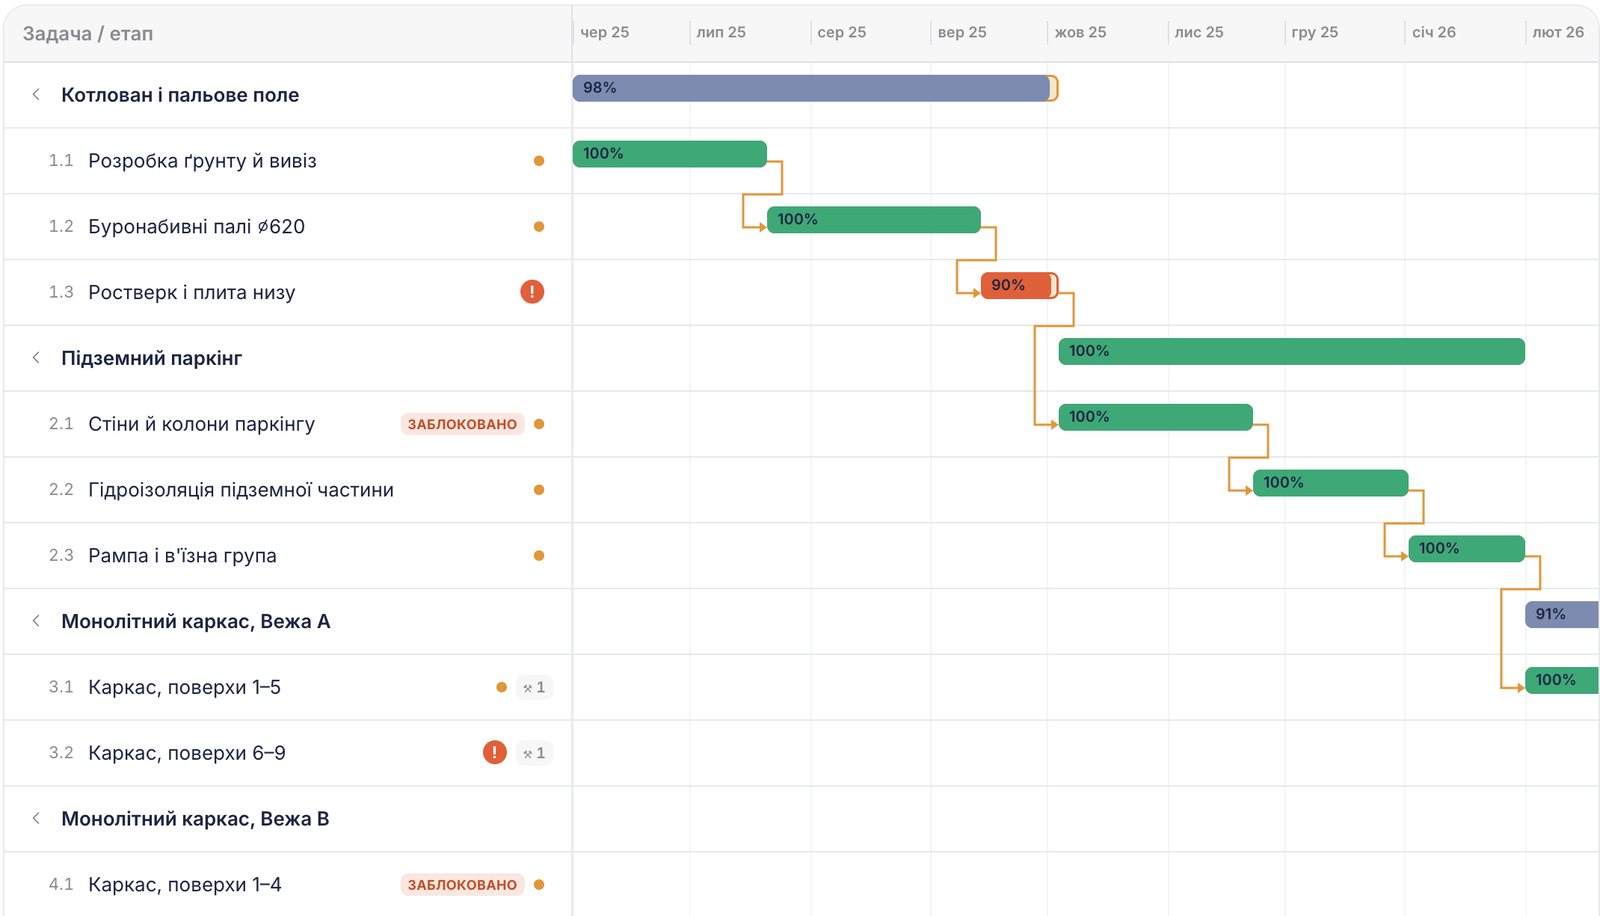Click red alert icon on Каркас, поверхи 6–9
1600x916 pixels.
pos(495,752)
